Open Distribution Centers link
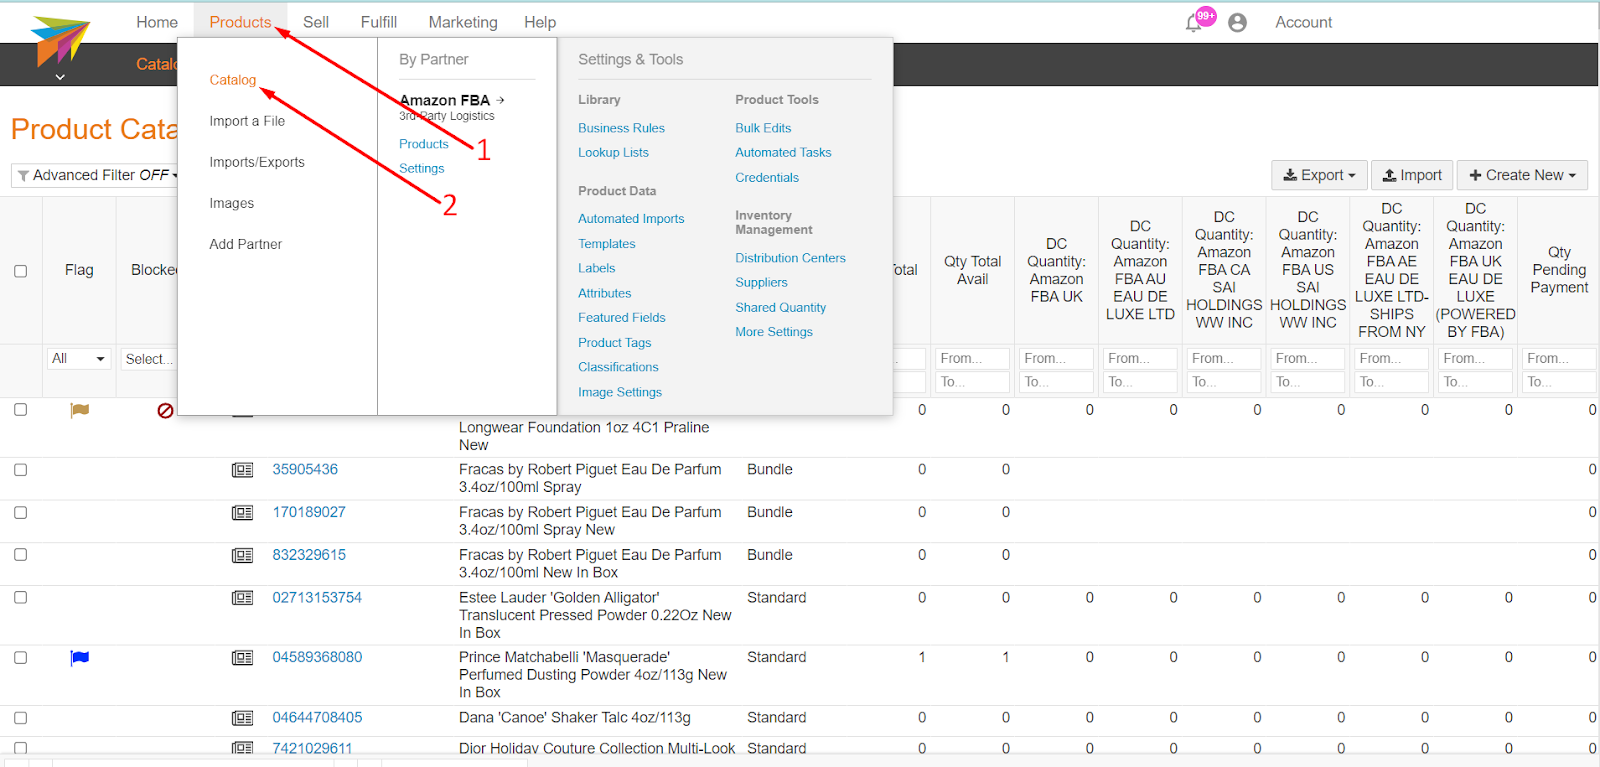 tap(790, 258)
